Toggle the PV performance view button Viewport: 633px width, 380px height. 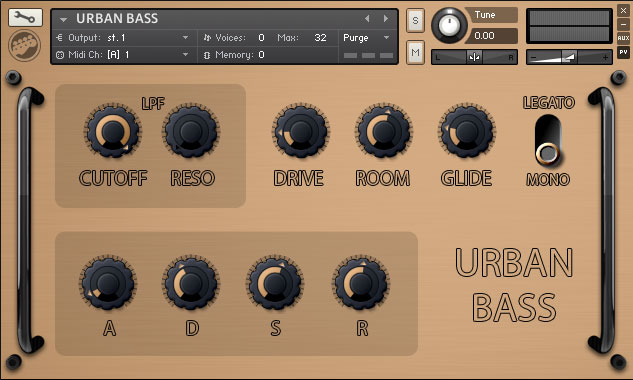point(623,52)
